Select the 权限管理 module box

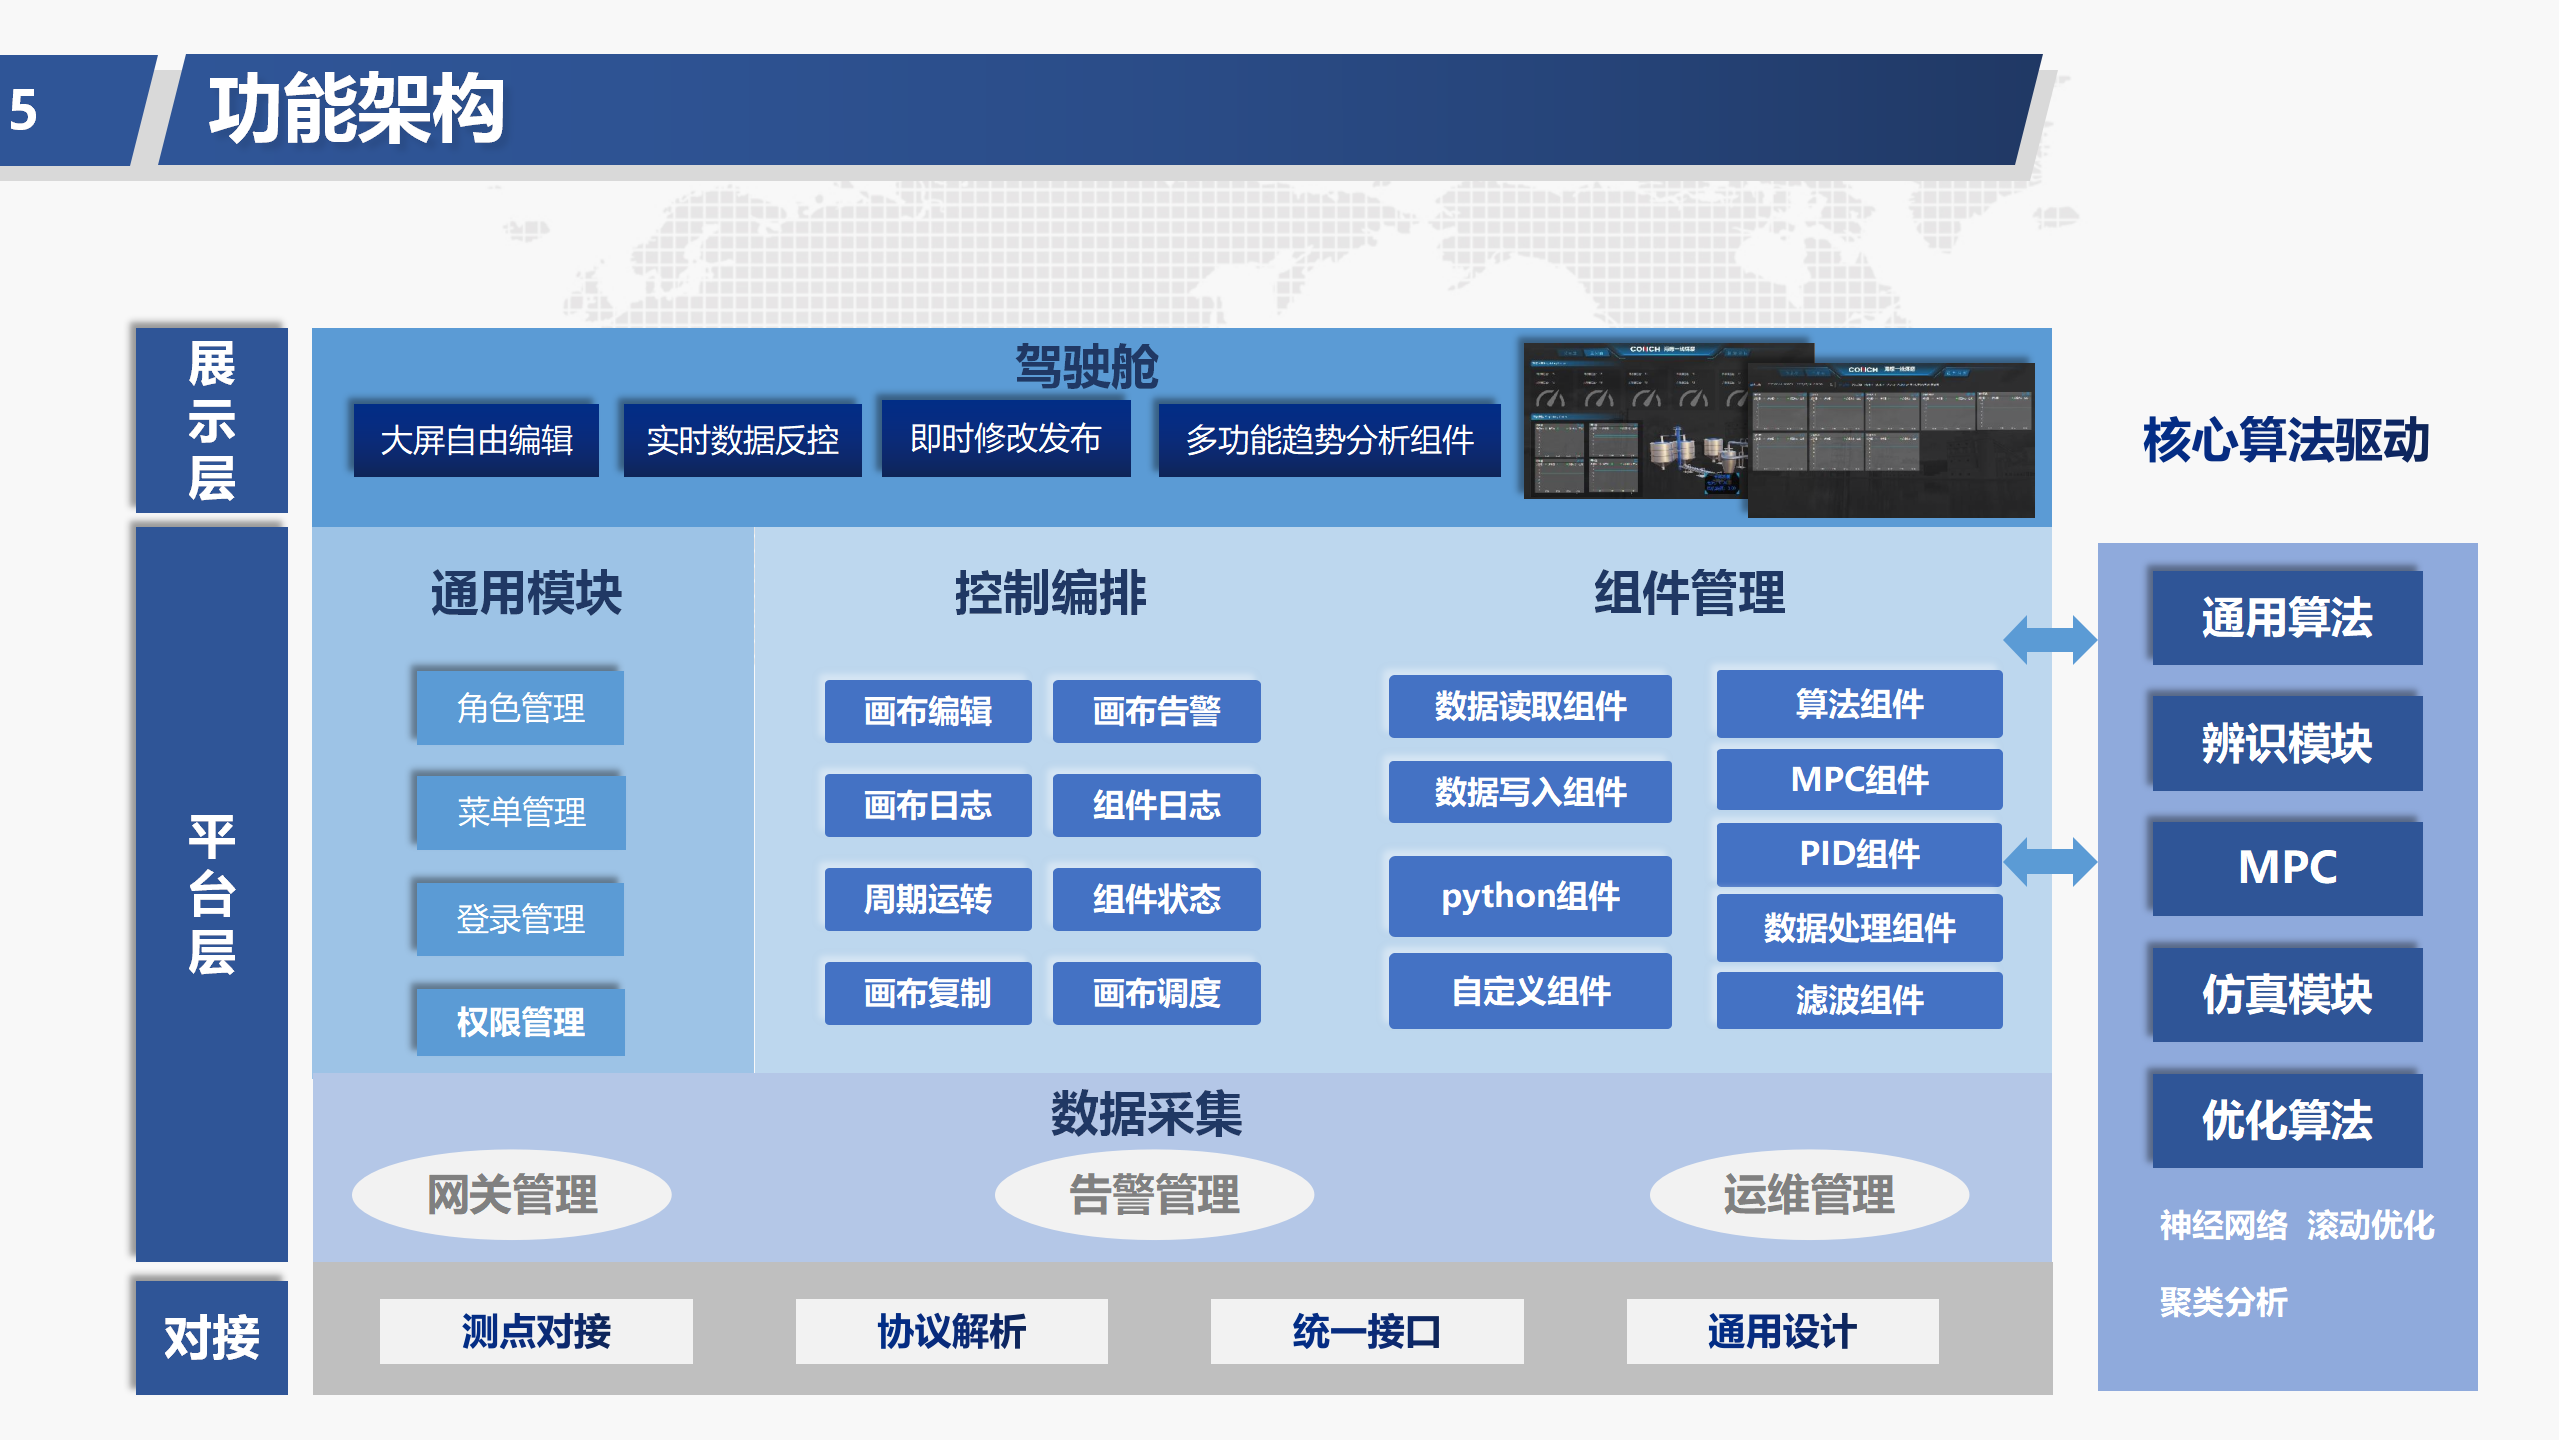click(520, 1022)
